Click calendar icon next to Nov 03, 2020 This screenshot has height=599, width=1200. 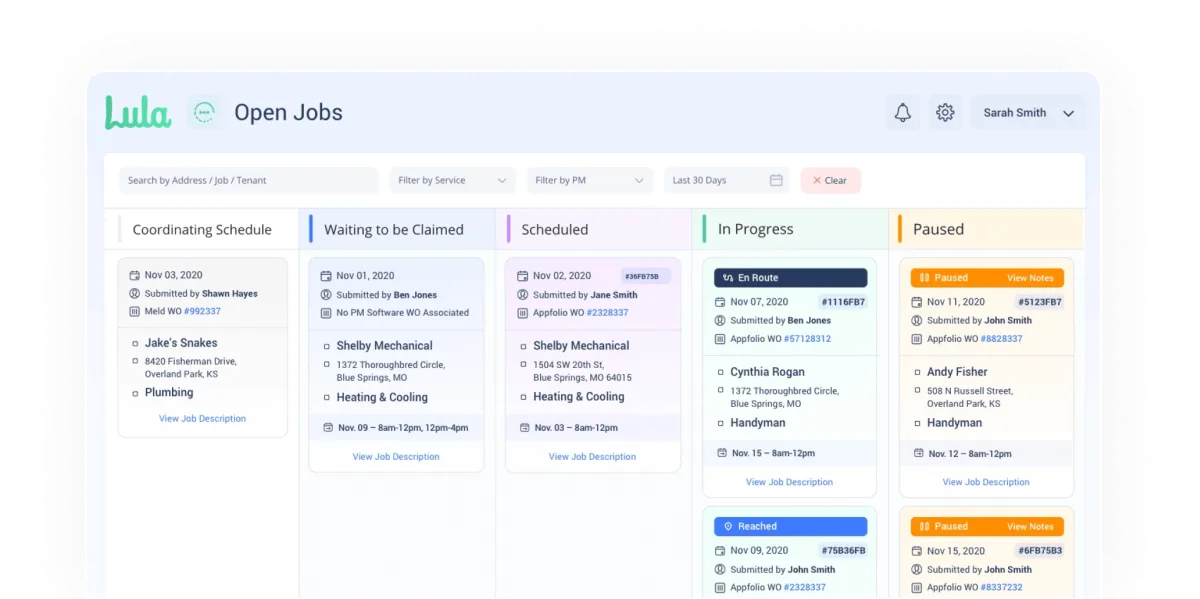tap(134, 275)
